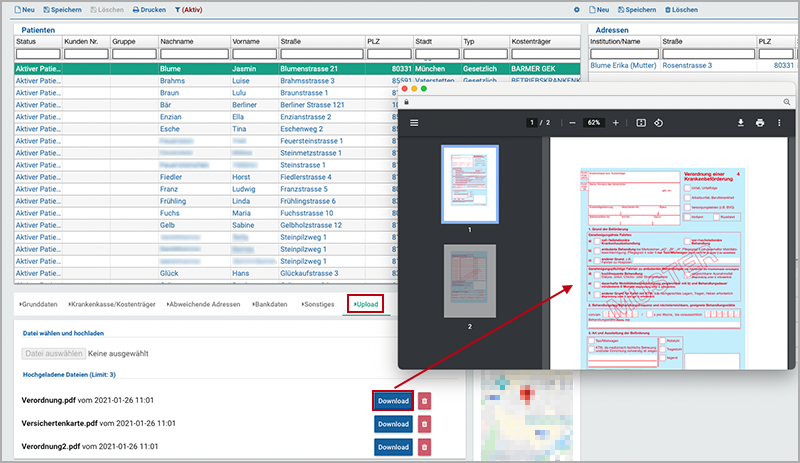Delete Verordnung.pdf using the red trash icon
The height and width of the screenshot is (463, 800).
(425, 400)
